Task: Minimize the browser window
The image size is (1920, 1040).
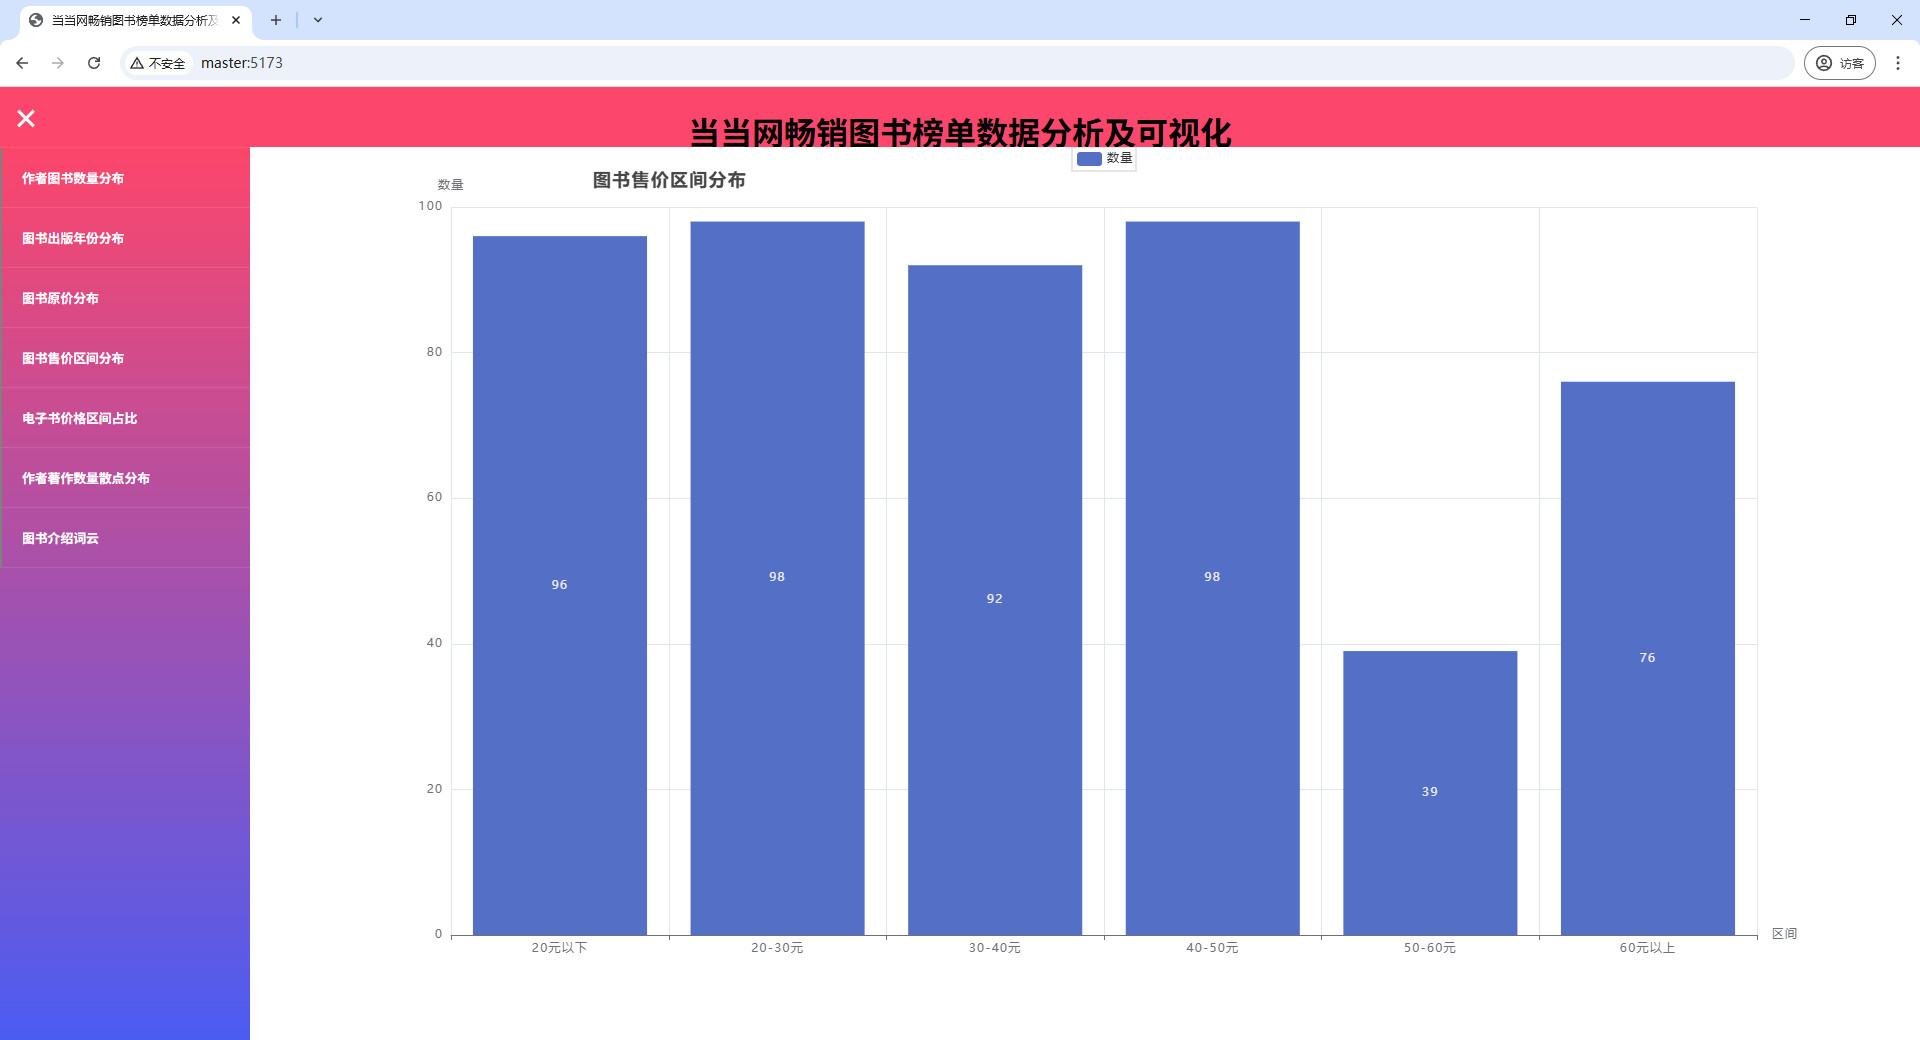Action: (x=1805, y=20)
